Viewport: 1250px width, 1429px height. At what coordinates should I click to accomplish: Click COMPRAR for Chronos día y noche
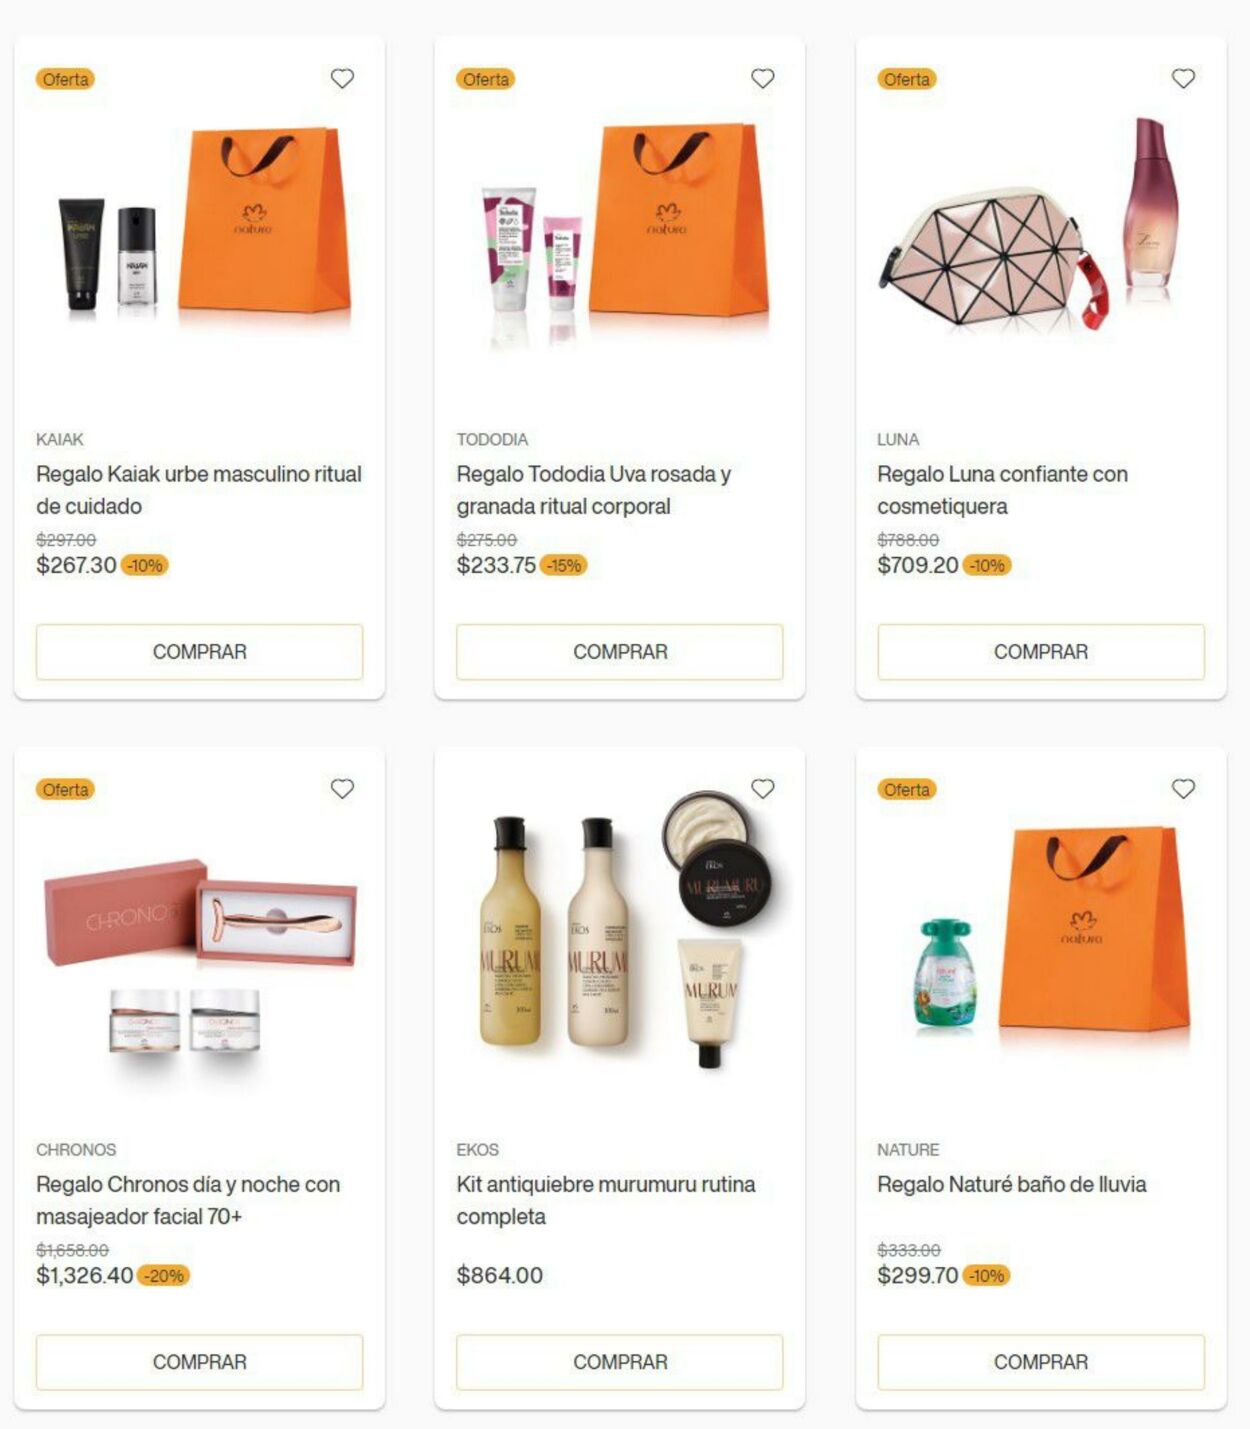coord(199,1362)
